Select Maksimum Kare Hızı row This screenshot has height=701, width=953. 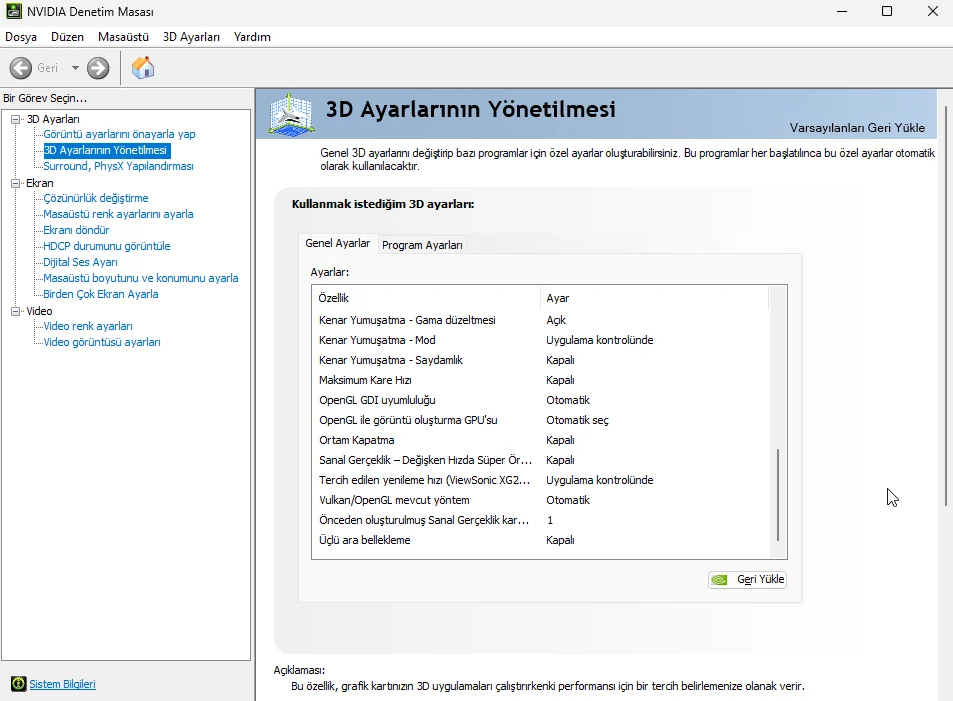tap(541, 380)
